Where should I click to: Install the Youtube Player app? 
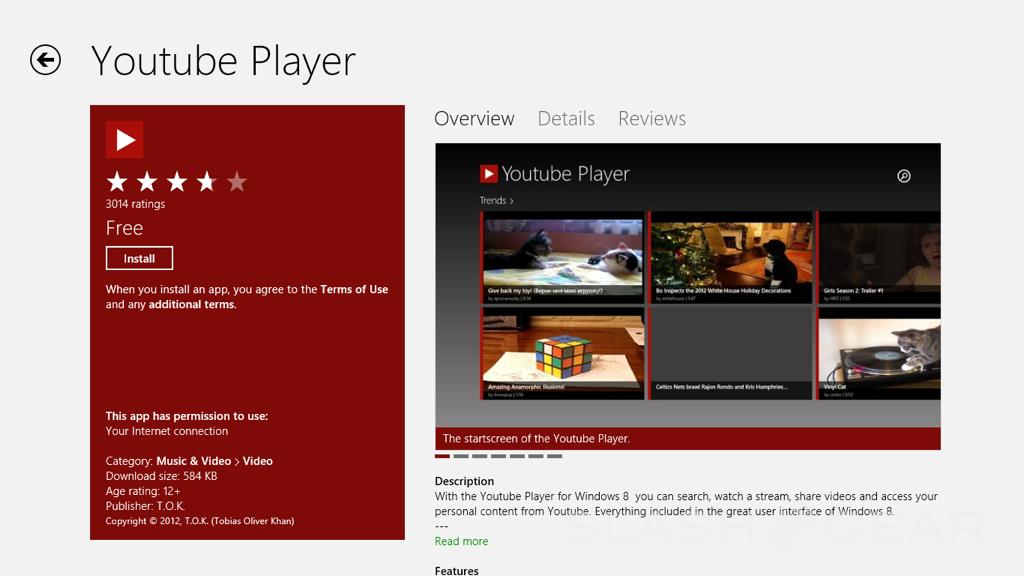pos(139,258)
